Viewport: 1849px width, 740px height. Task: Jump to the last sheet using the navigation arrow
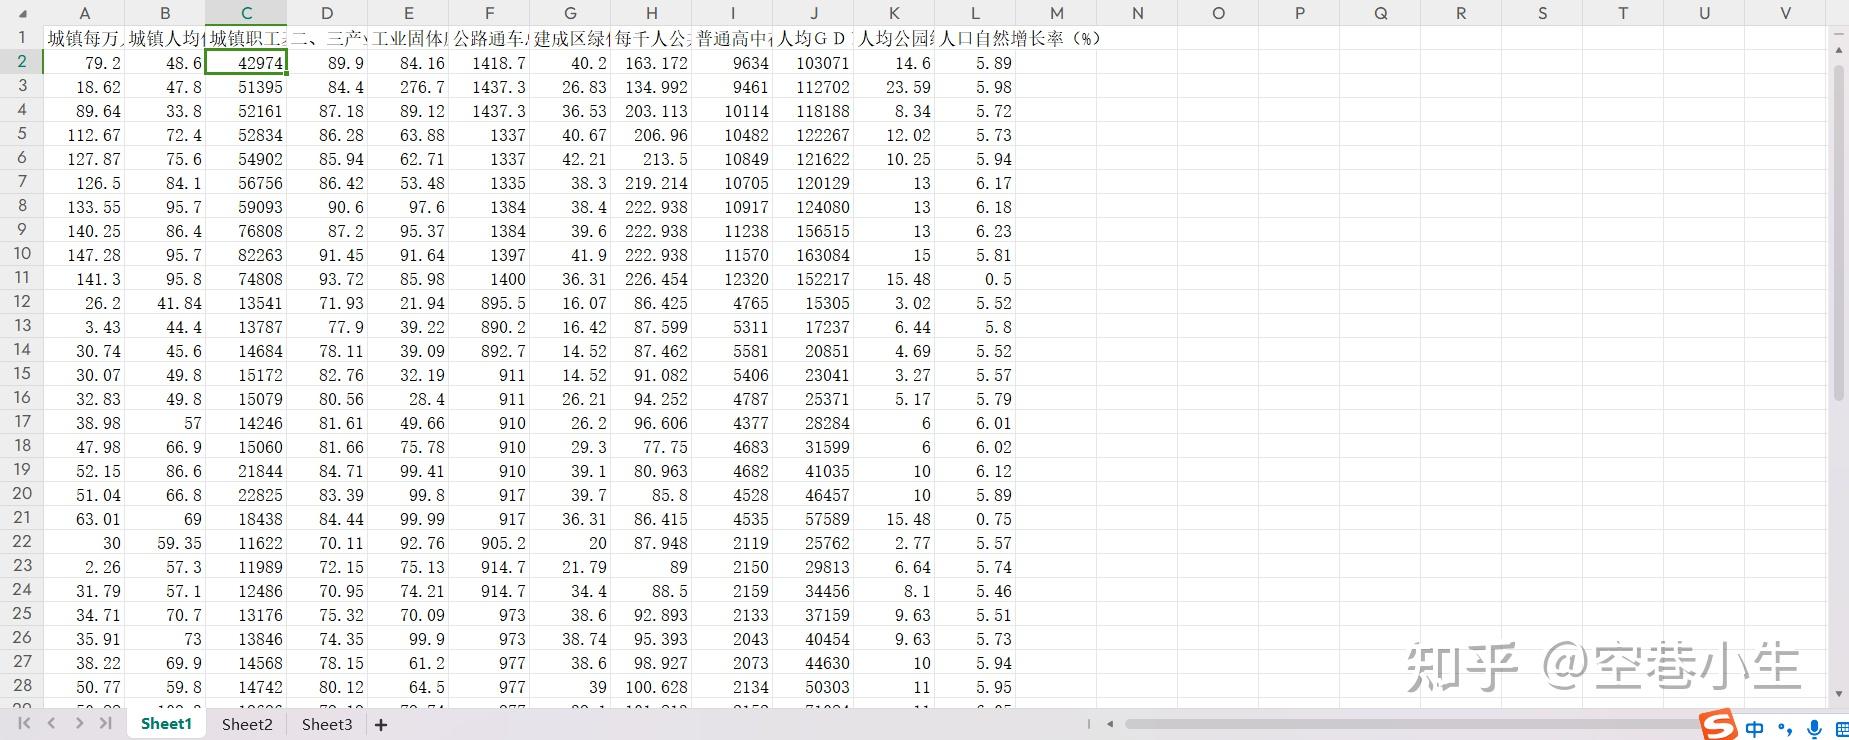[x=105, y=723]
